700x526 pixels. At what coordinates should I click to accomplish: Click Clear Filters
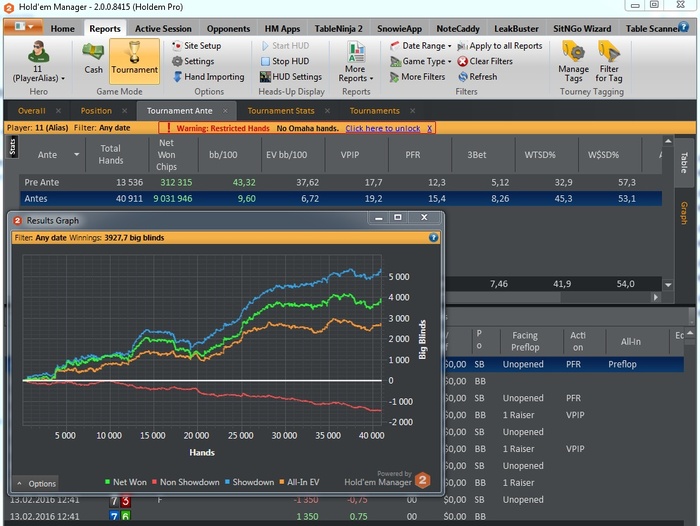coord(485,61)
